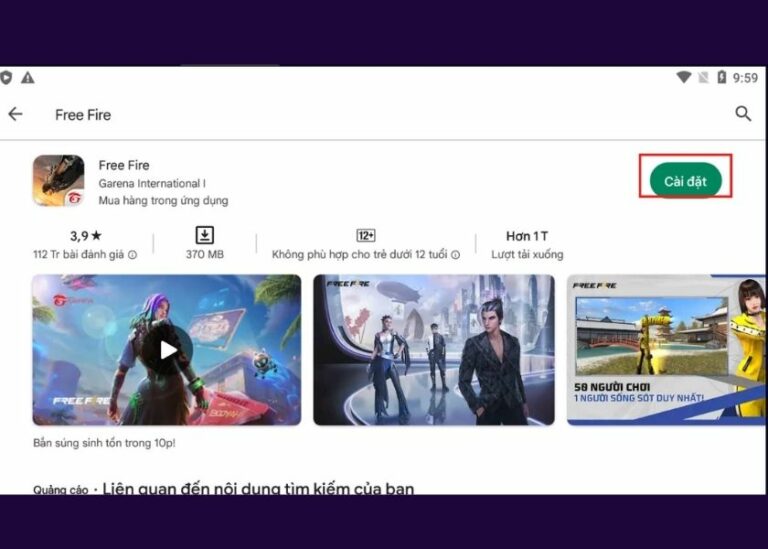Tap the shield icon in status bar
768x549 pixels.
click(x=6, y=77)
